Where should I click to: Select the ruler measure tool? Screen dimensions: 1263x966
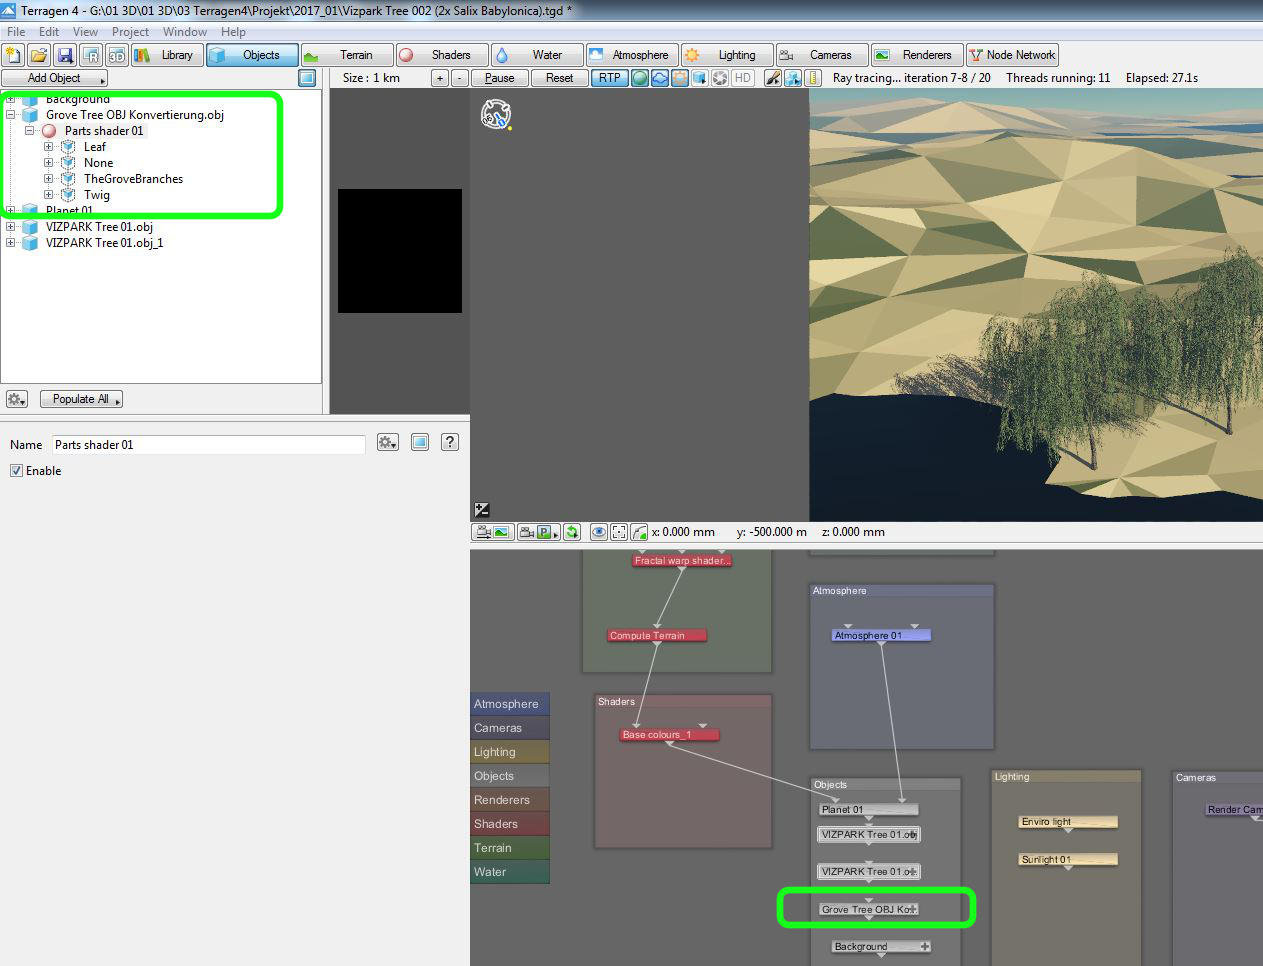coord(813,78)
